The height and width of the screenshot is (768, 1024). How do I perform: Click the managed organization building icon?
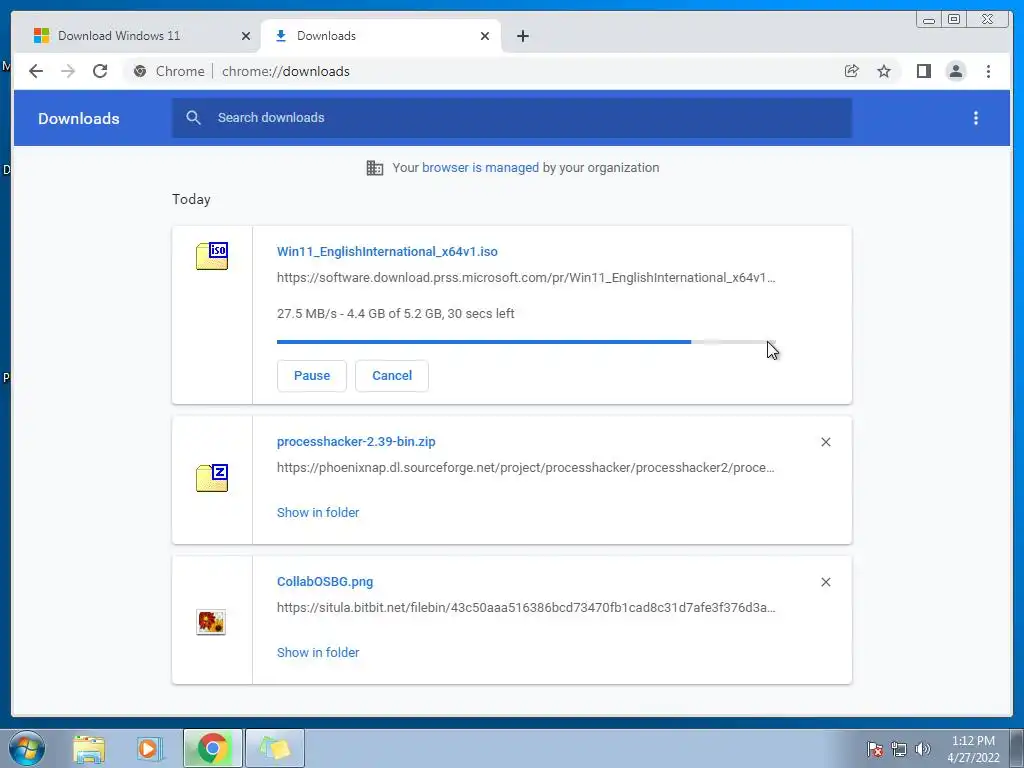pos(375,168)
